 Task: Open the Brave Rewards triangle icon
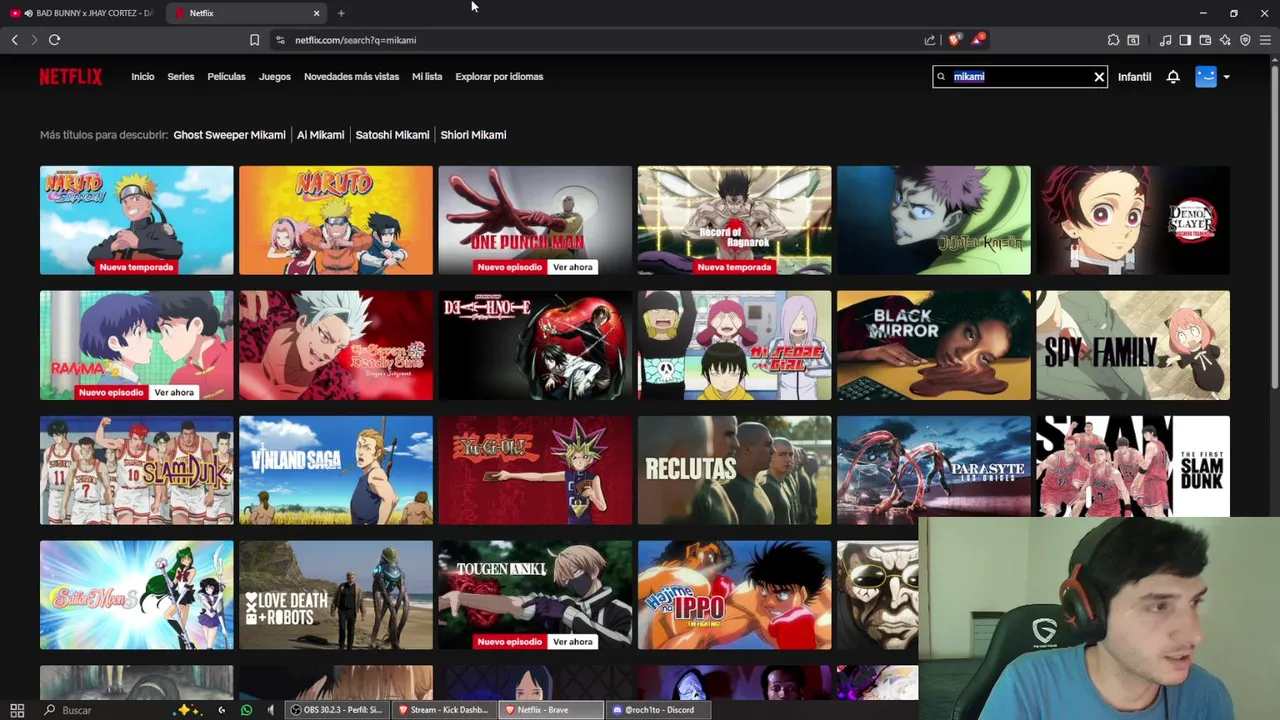[x=977, y=40]
